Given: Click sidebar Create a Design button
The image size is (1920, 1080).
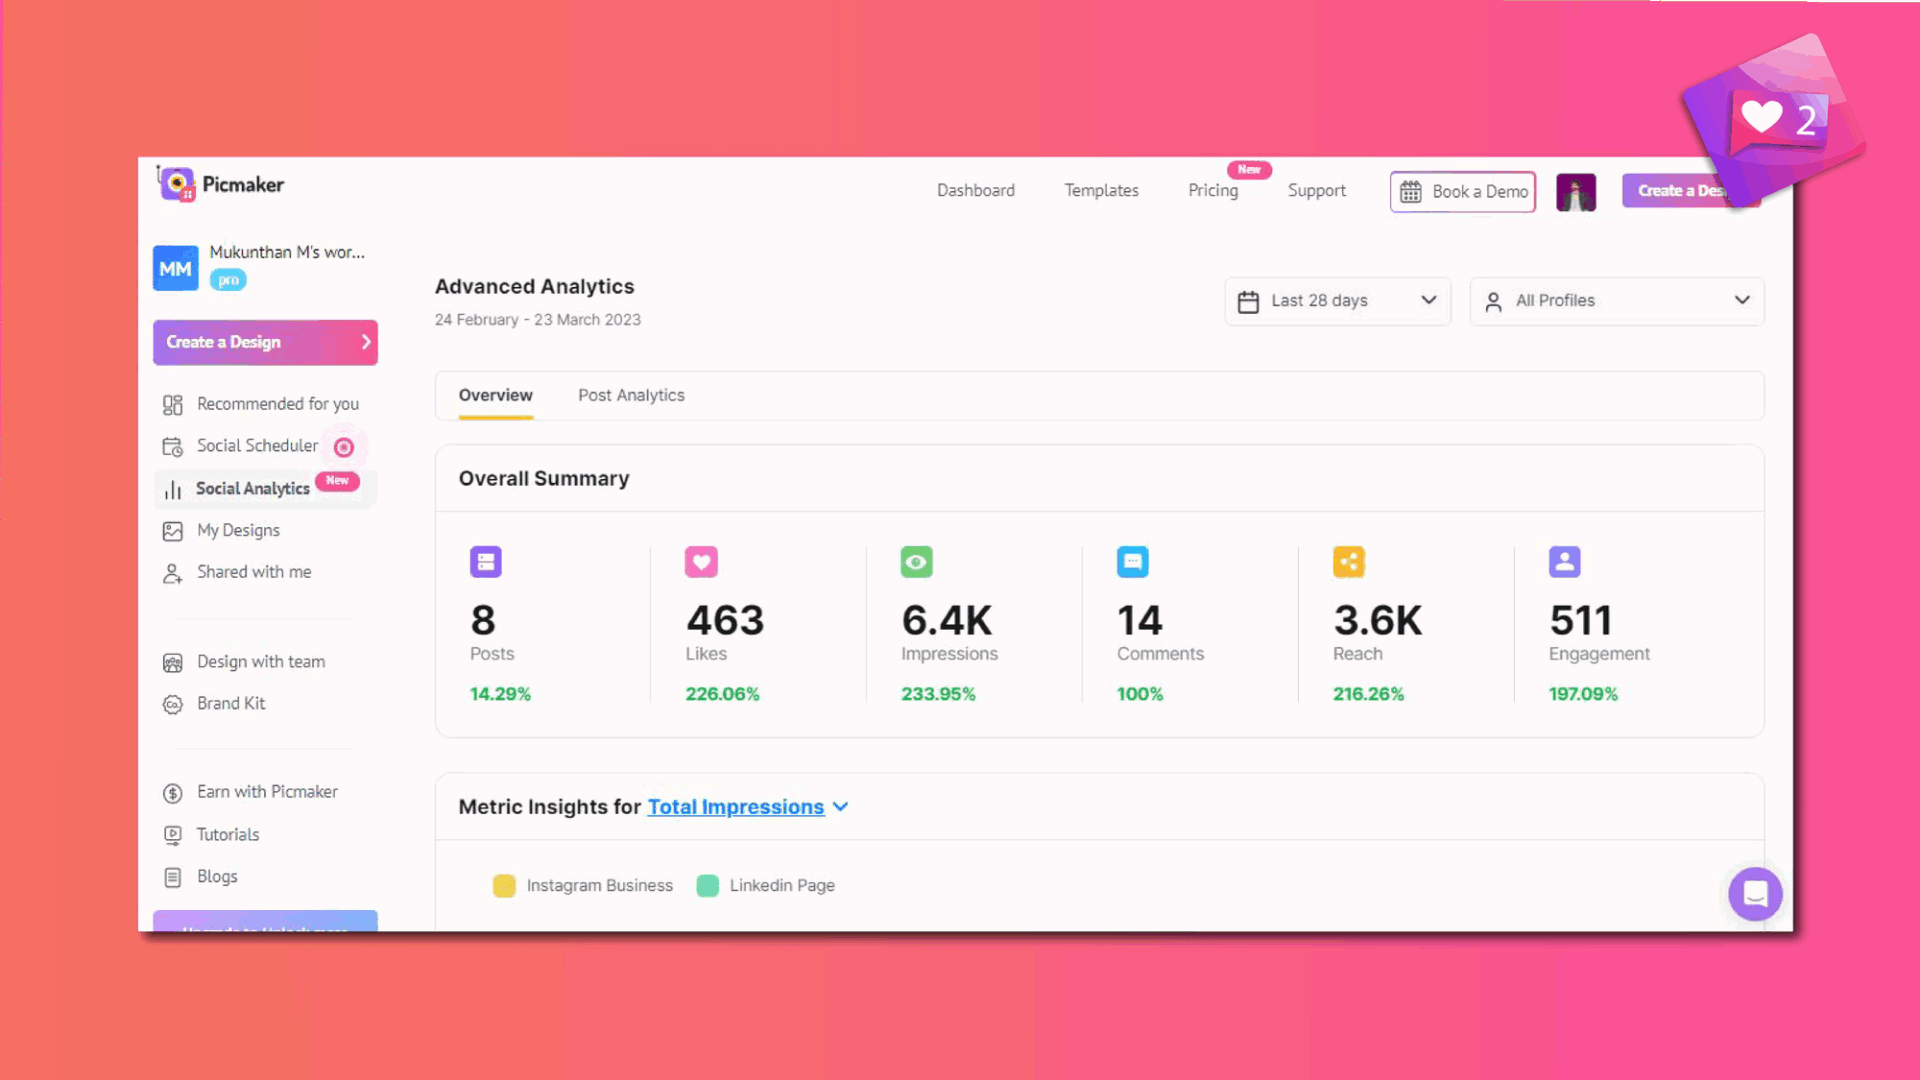Looking at the screenshot, I should click(265, 342).
